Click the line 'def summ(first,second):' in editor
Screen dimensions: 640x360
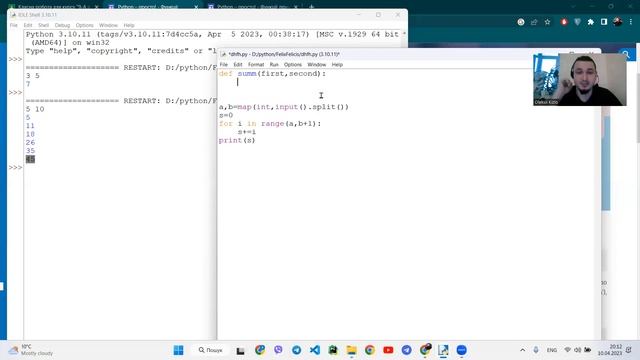point(272,74)
